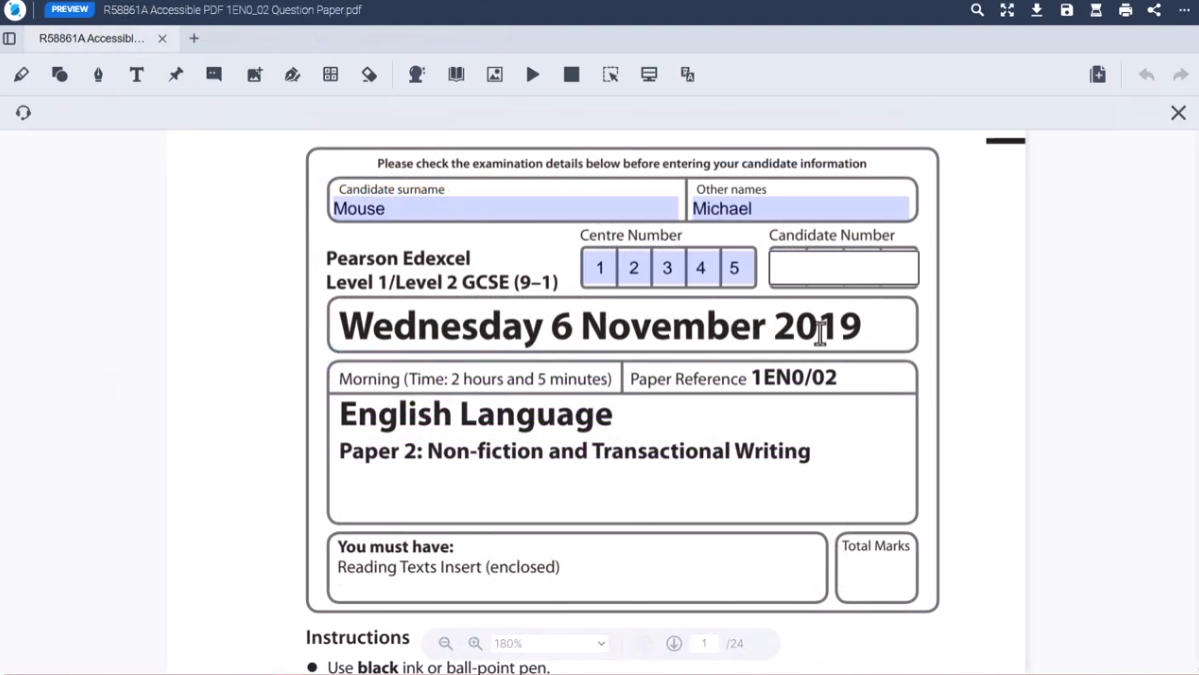The width and height of the screenshot is (1199, 675).
Task: Select the pushpin annotation tool
Action: (176, 74)
